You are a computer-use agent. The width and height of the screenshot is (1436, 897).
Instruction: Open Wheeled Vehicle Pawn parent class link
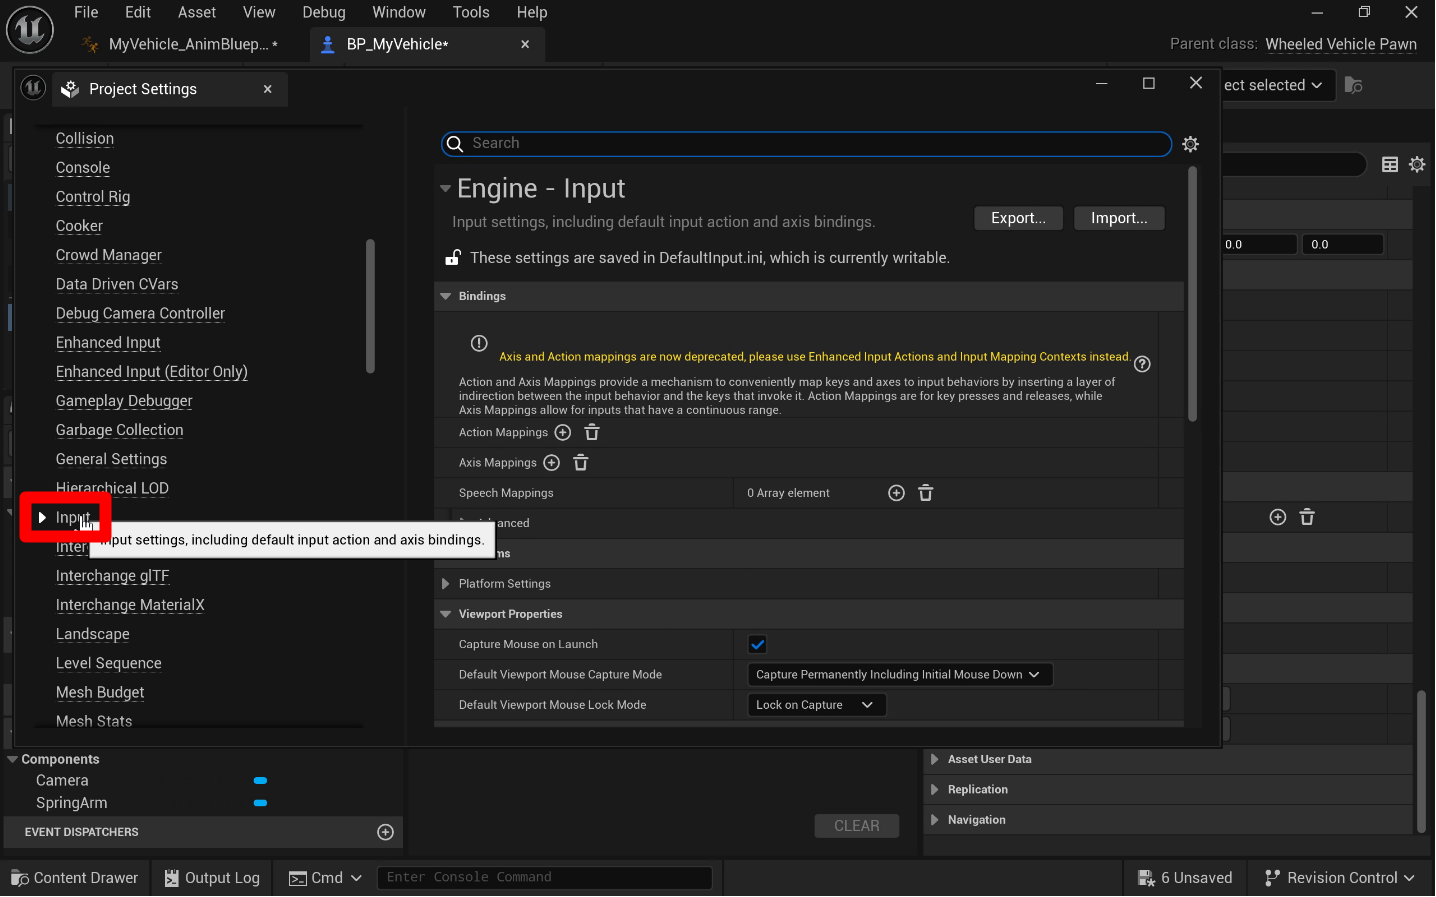click(1341, 44)
